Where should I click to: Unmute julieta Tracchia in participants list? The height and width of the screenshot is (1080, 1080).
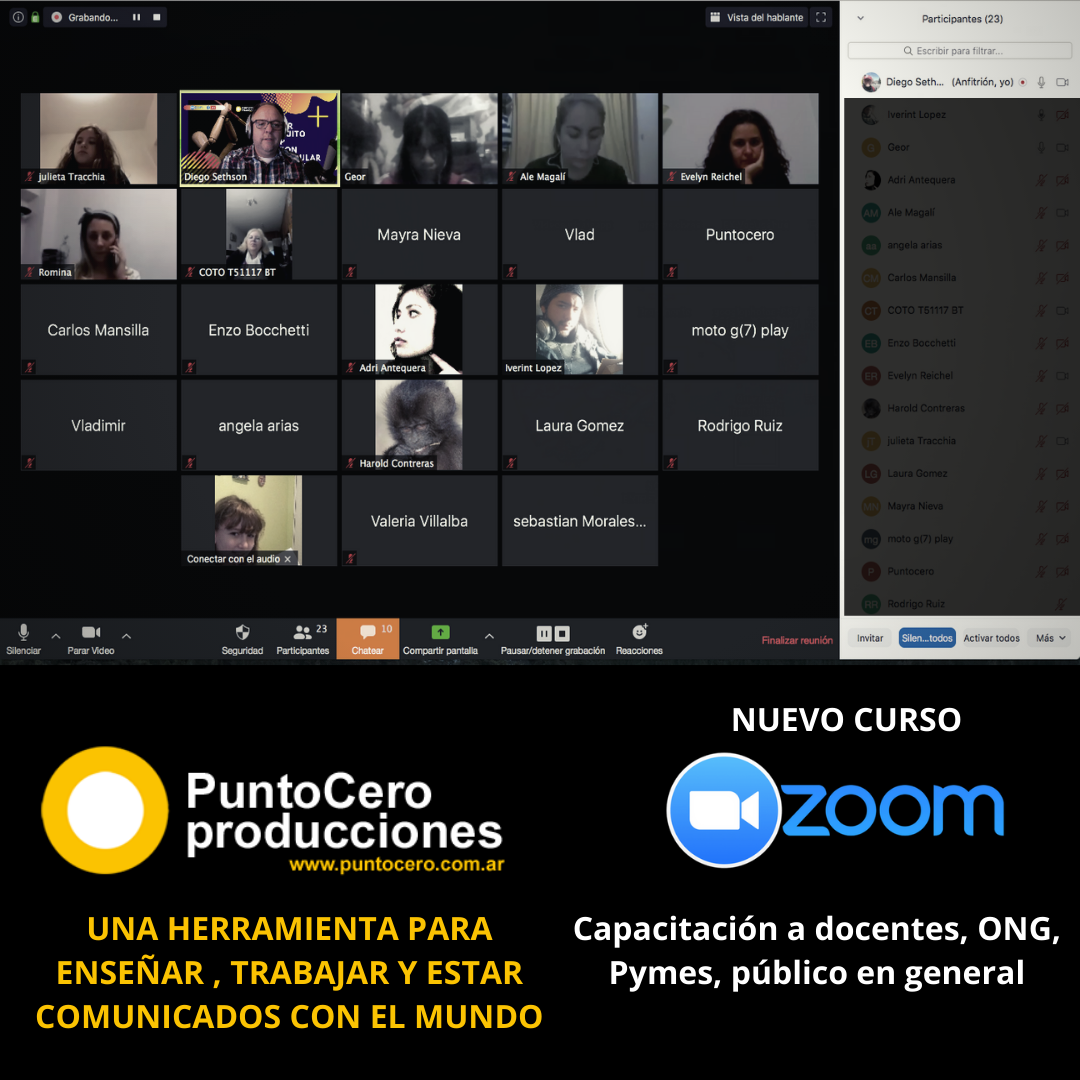(x=1041, y=442)
